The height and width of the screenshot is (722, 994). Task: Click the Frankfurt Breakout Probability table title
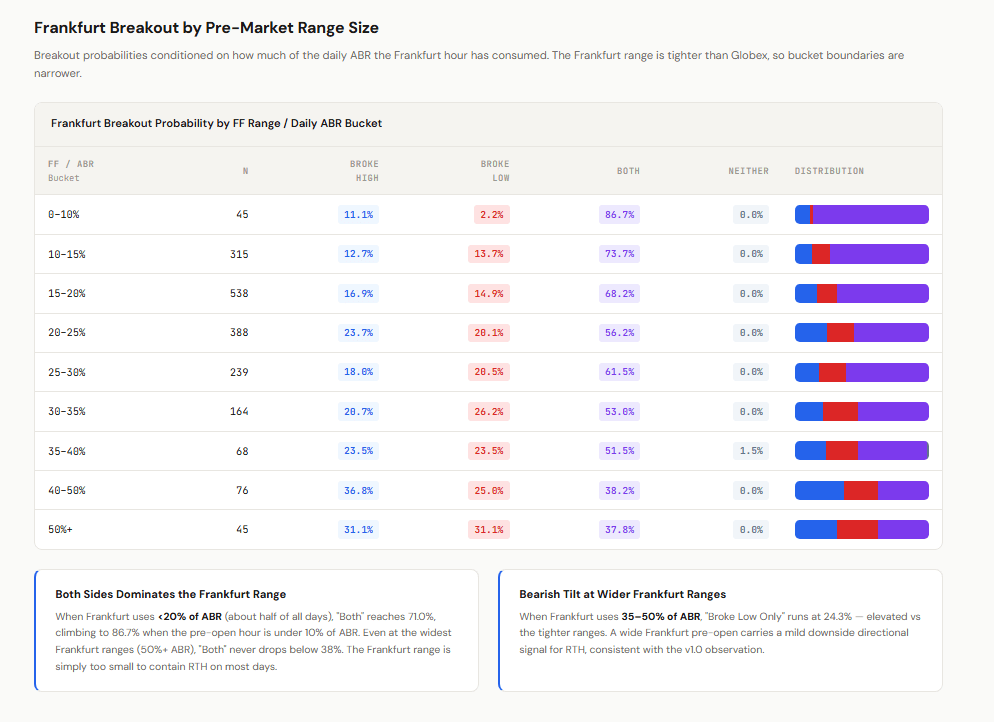coord(216,123)
